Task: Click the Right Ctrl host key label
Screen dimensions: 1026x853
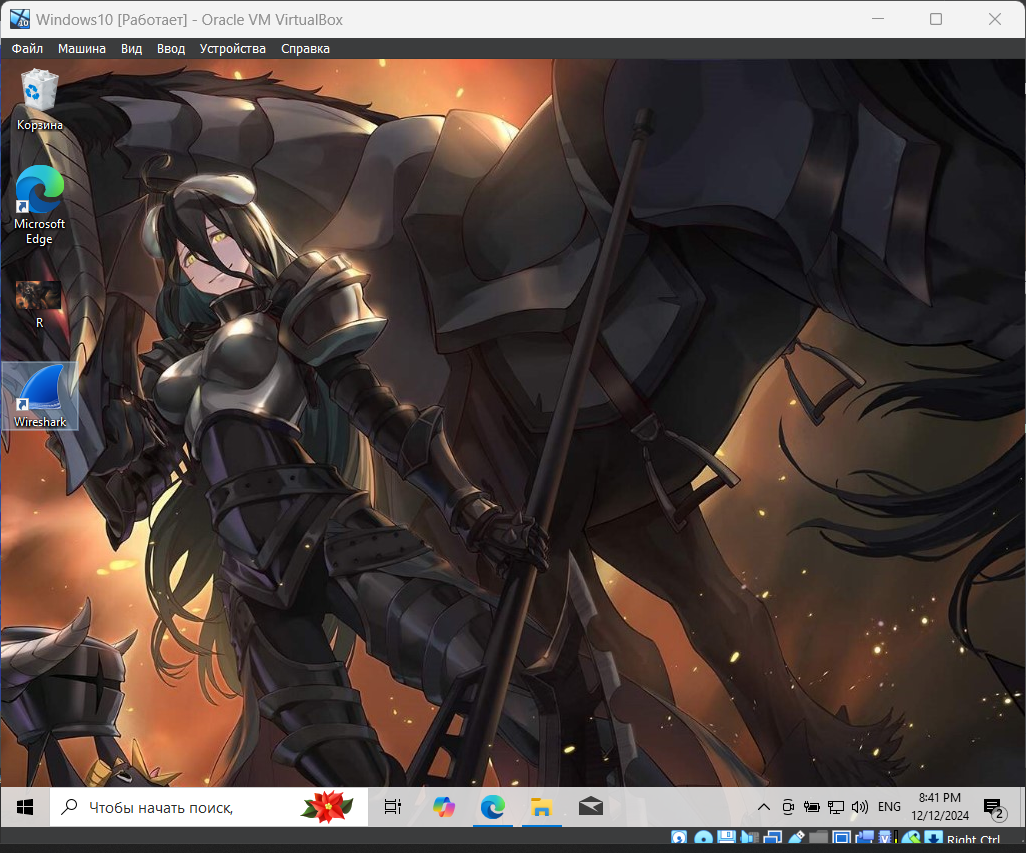Action: coord(973,839)
